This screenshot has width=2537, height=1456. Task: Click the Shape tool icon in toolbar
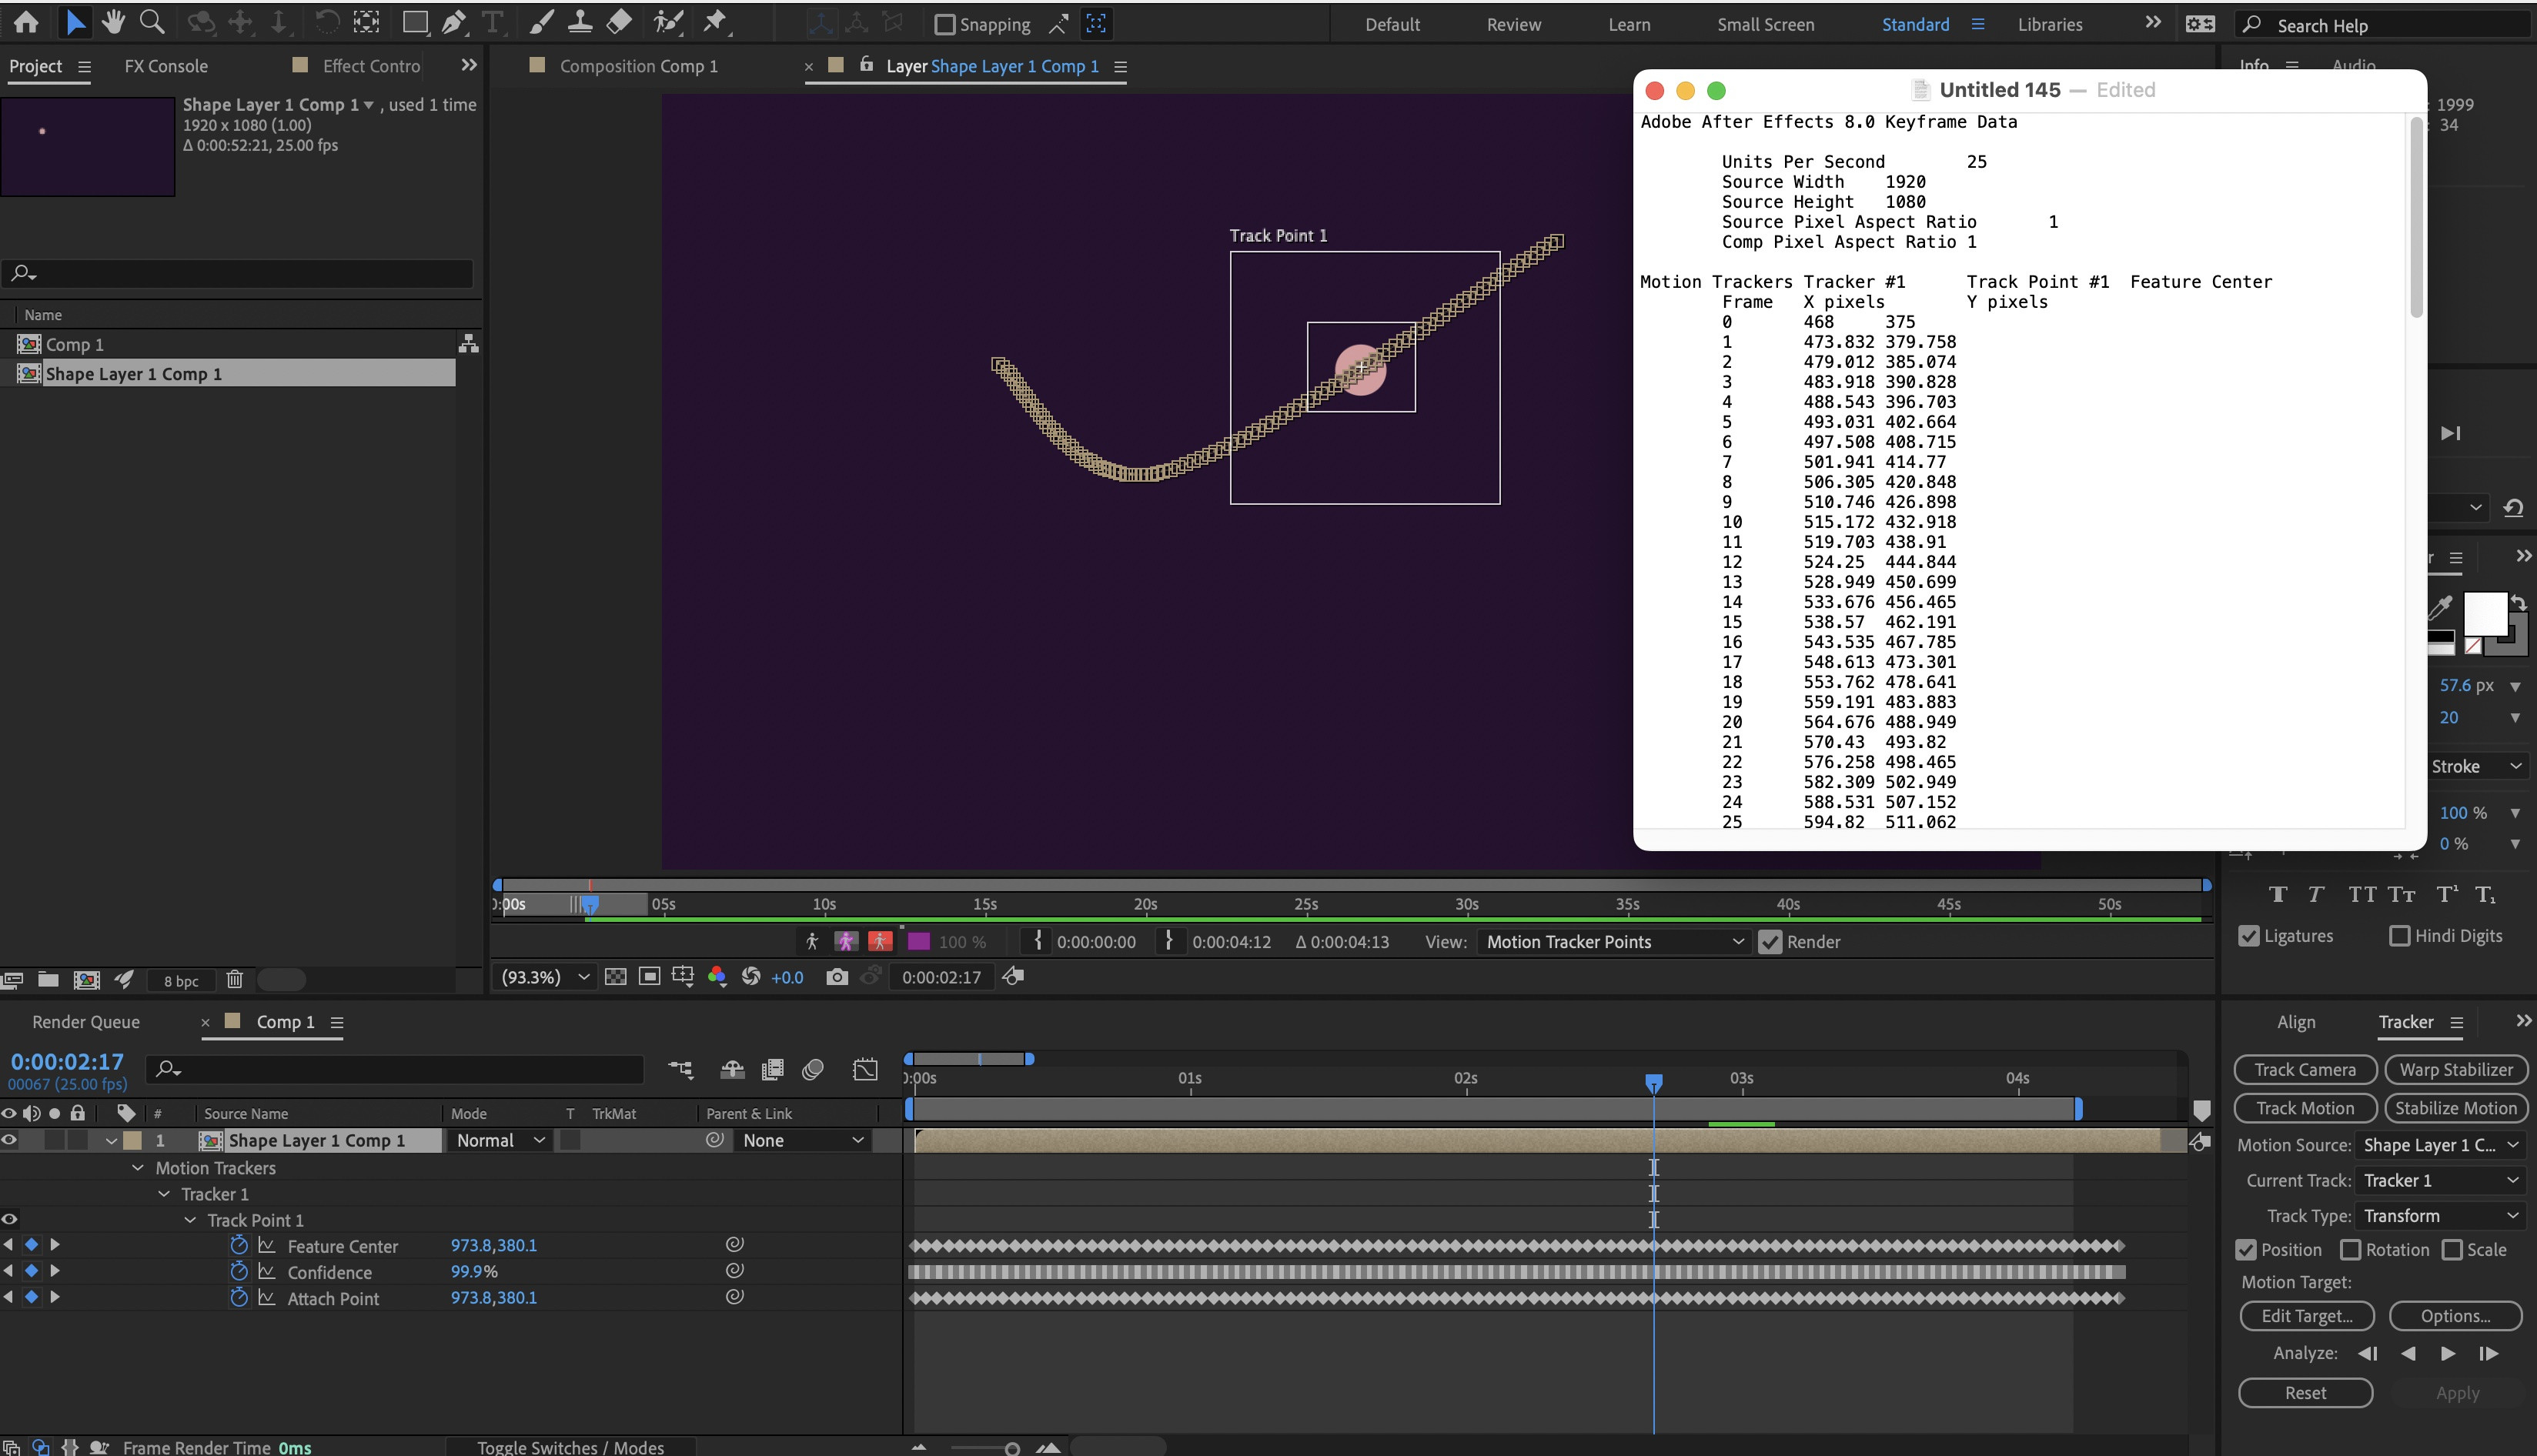(413, 22)
